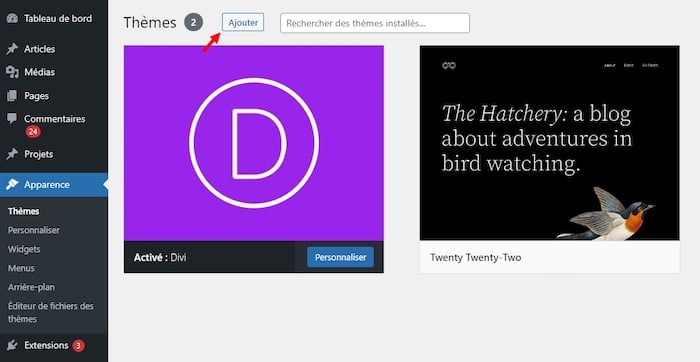The width and height of the screenshot is (700, 362).
Task: Click the Projets pin icon
Action: [12, 154]
